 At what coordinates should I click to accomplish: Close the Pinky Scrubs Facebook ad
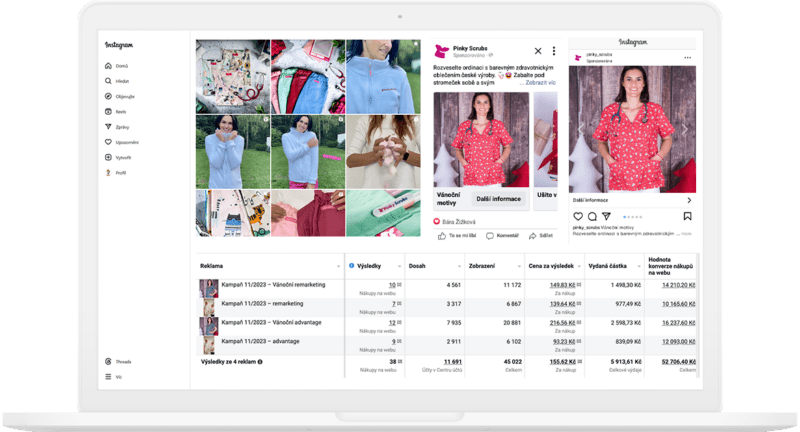click(538, 51)
